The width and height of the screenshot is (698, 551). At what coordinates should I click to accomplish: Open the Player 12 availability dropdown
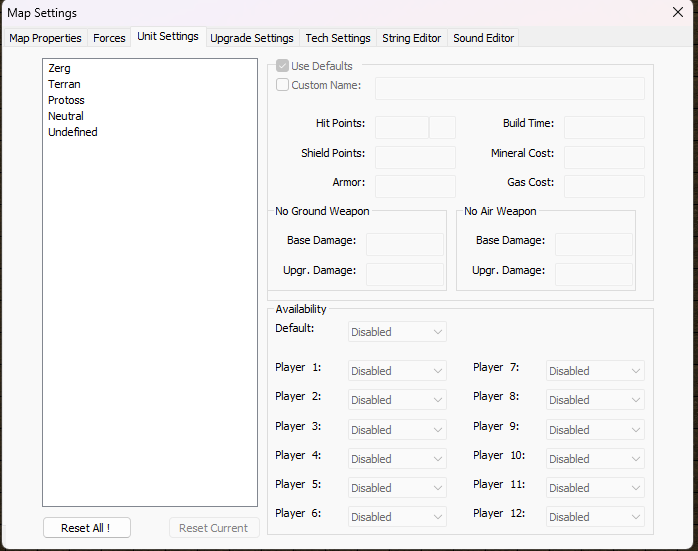point(595,517)
